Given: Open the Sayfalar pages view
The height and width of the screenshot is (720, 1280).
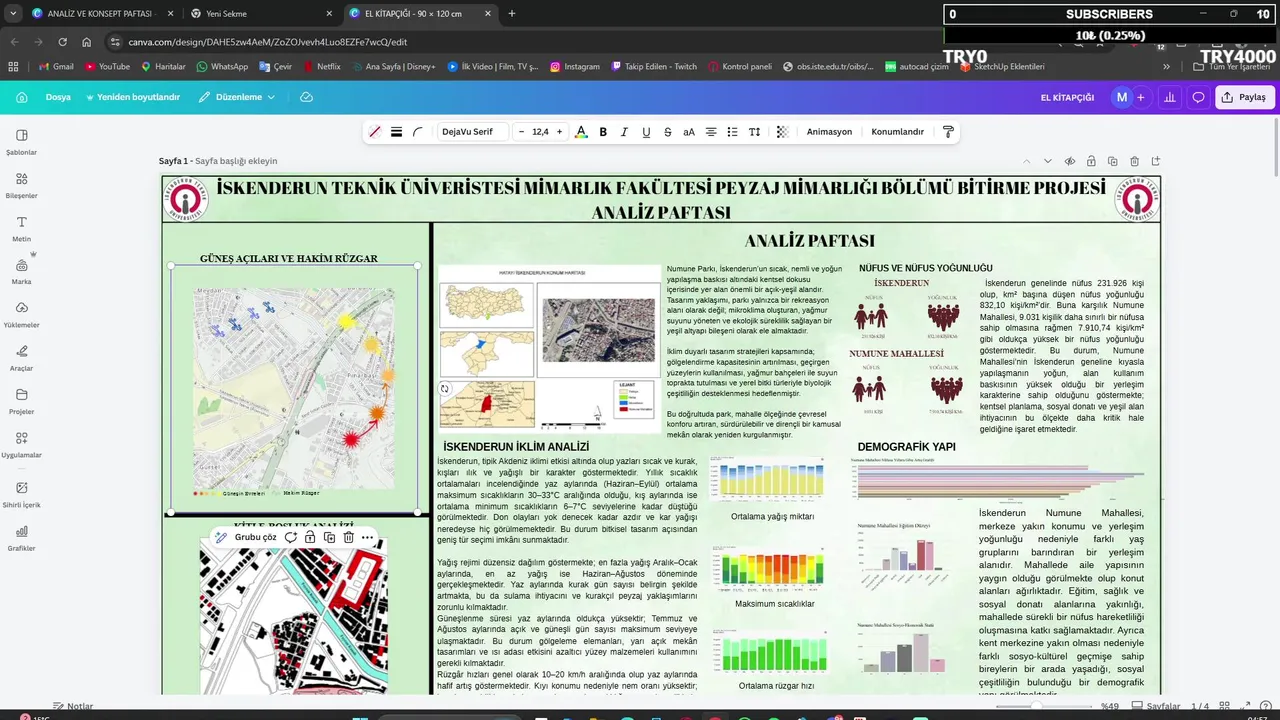Looking at the screenshot, I should point(1157,706).
